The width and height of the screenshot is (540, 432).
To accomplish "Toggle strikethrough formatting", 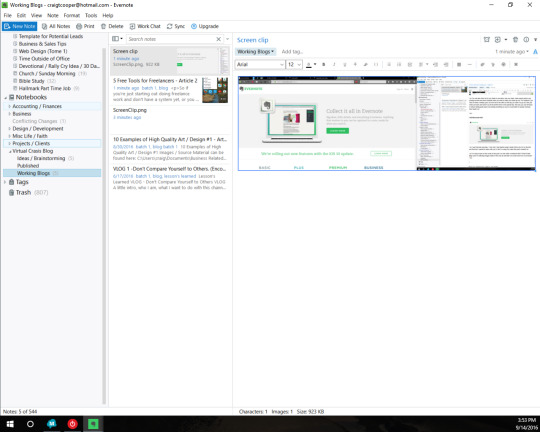I will tap(355, 64).
